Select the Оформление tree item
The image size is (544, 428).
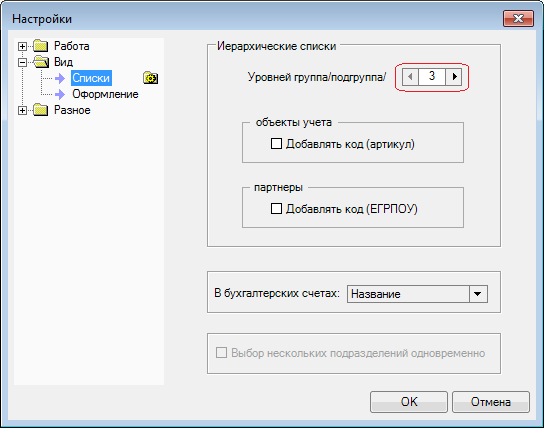tap(105, 94)
